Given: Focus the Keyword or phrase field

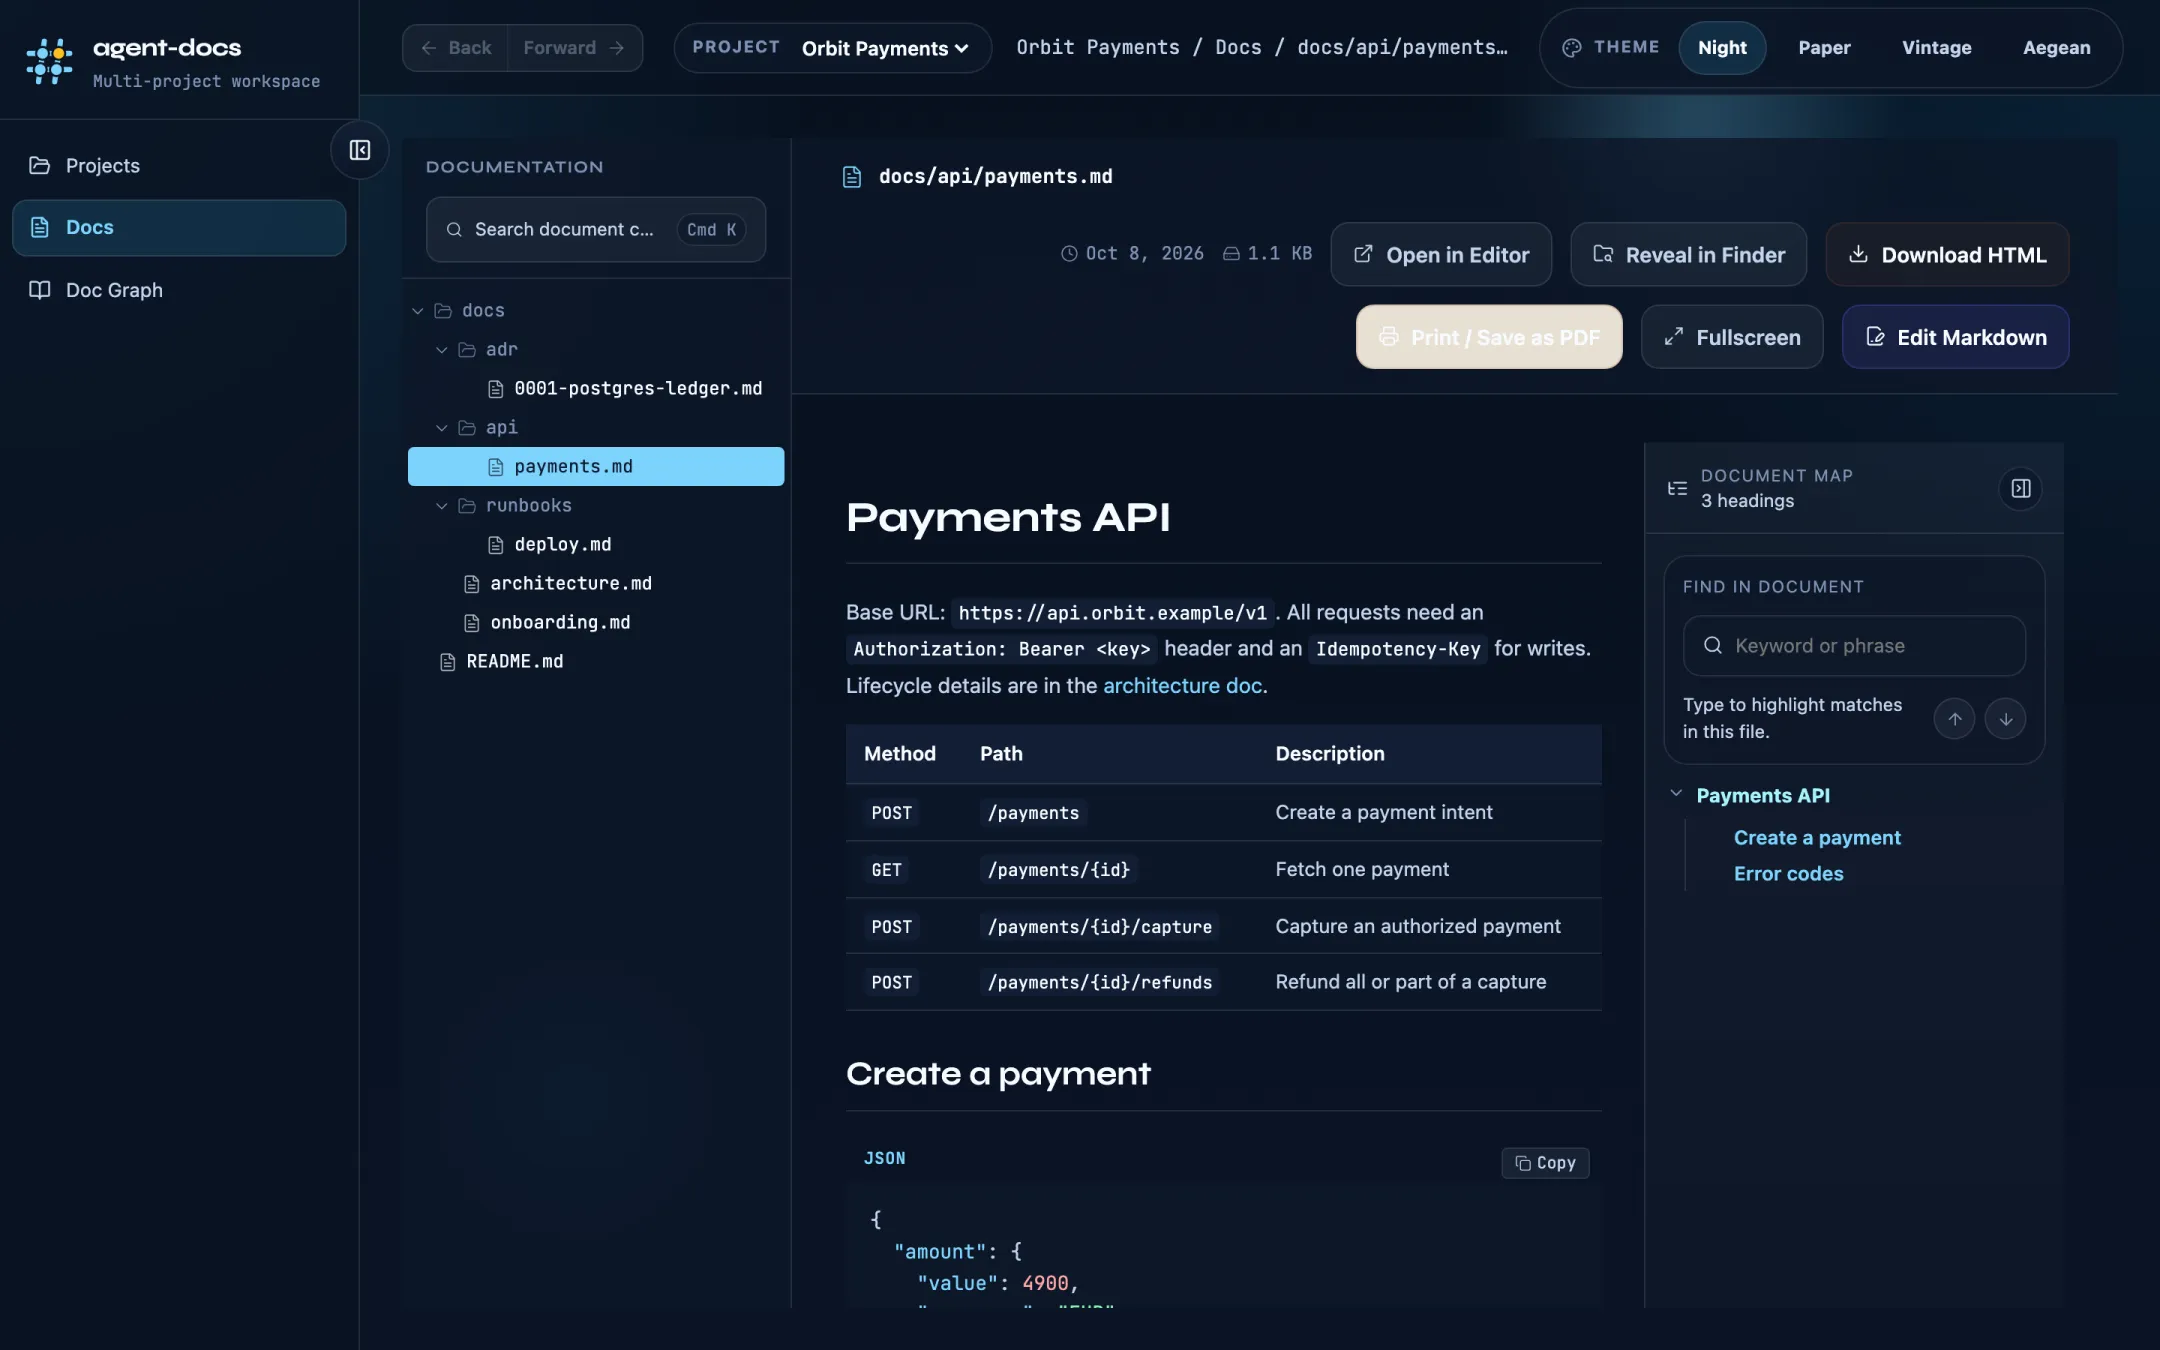Looking at the screenshot, I should click(x=1854, y=646).
